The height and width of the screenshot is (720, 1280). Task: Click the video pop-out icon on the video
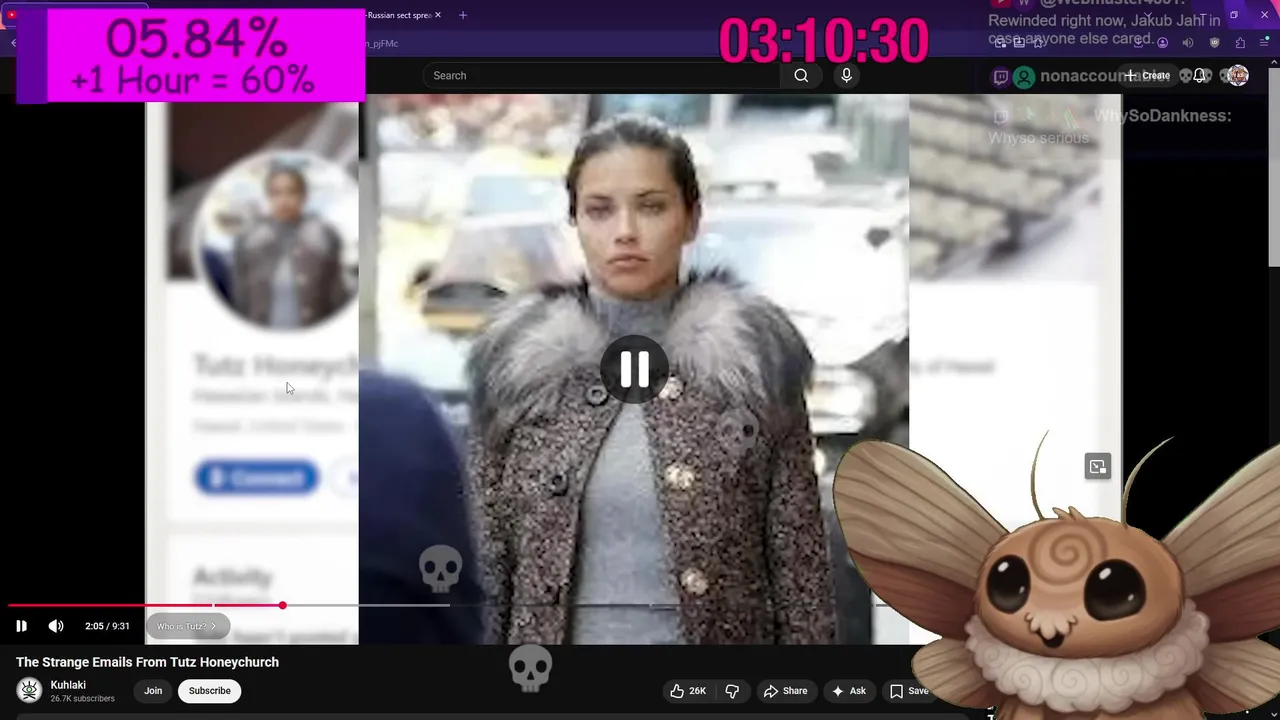pyautogui.click(x=1098, y=467)
